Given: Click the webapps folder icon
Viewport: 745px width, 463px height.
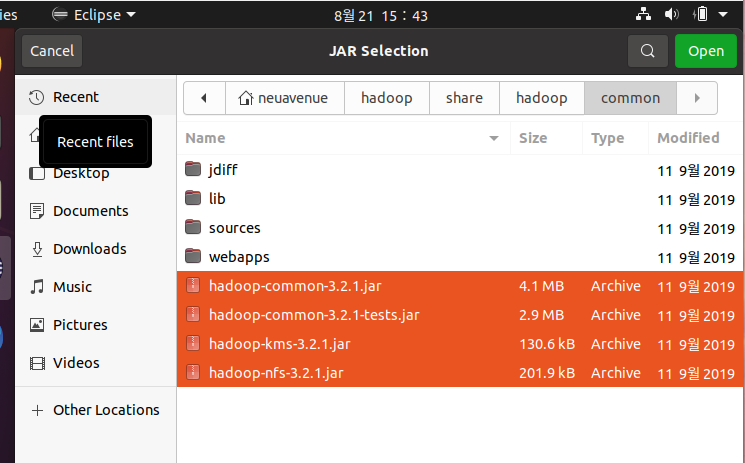Looking at the screenshot, I should coord(193,256).
